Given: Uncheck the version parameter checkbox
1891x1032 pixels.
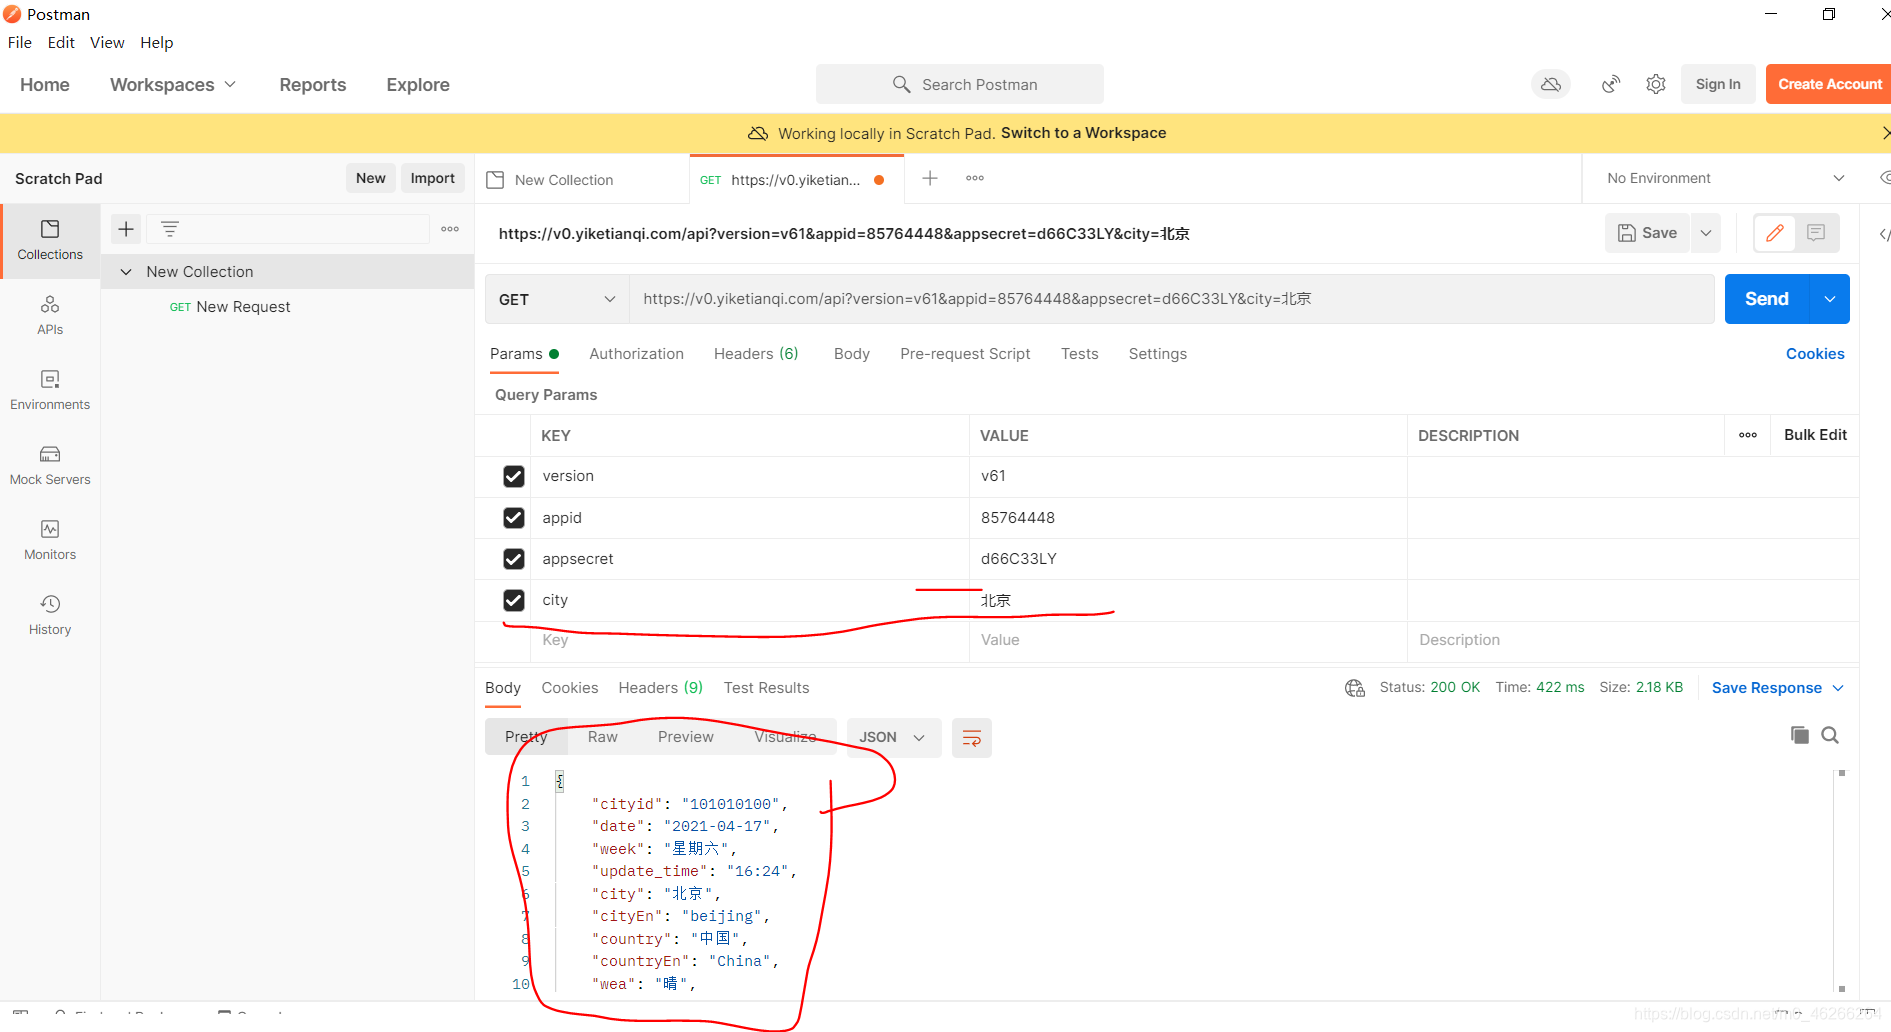Looking at the screenshot, I should (514, 476).
